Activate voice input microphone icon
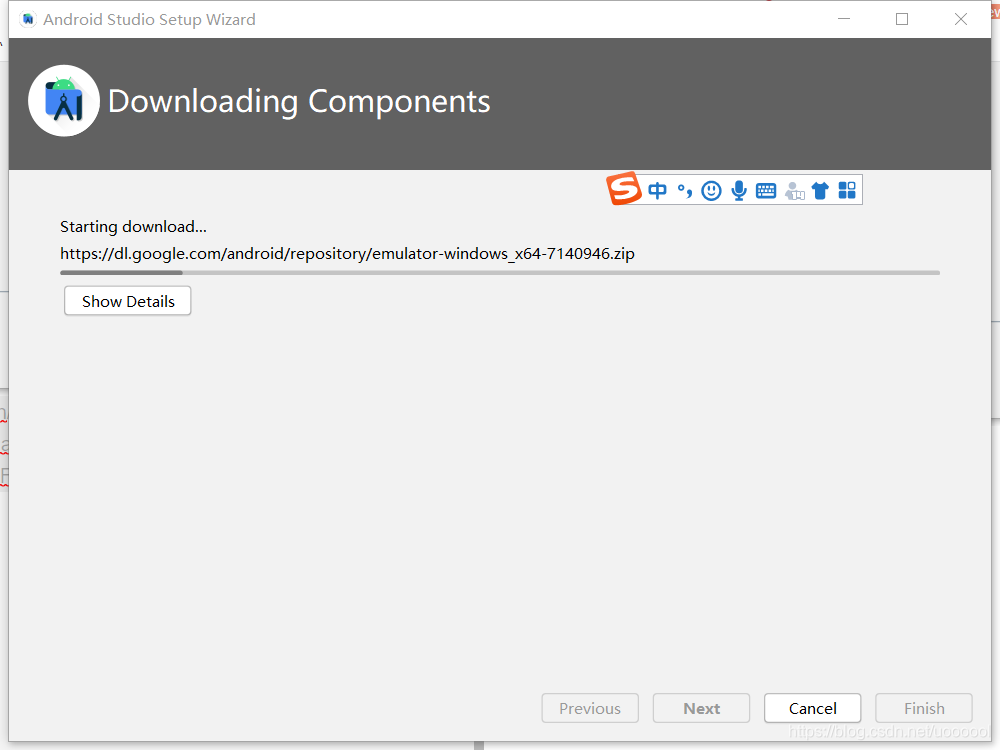 point(739,190)
